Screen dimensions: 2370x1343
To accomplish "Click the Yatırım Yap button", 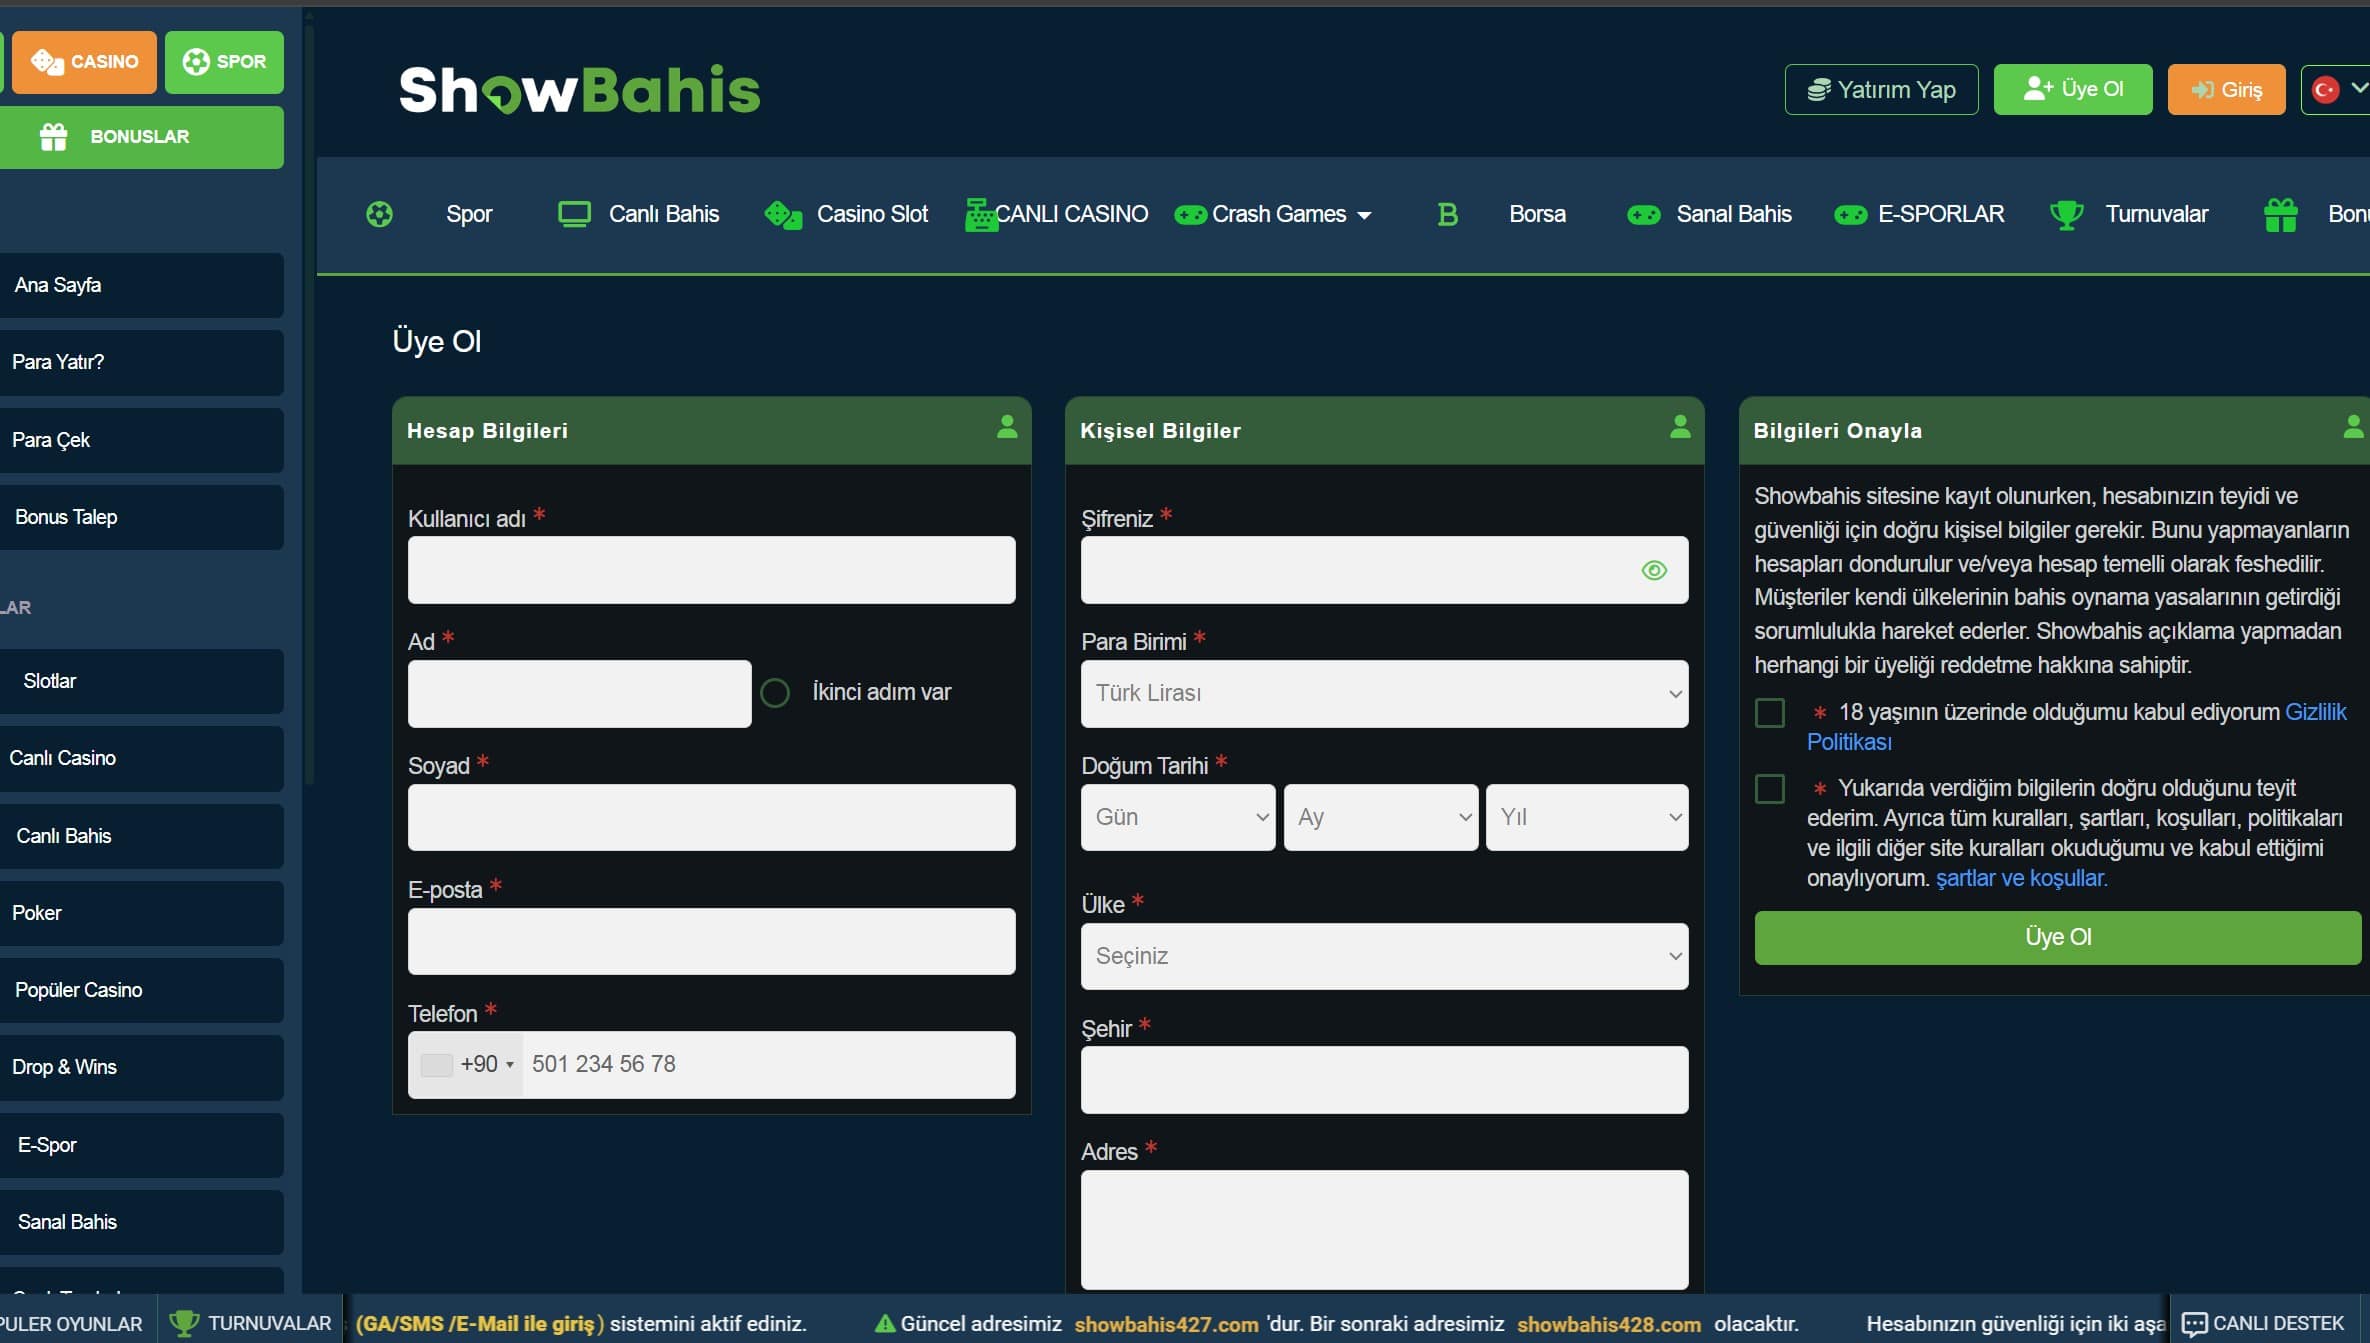I will click(1881, 90).
